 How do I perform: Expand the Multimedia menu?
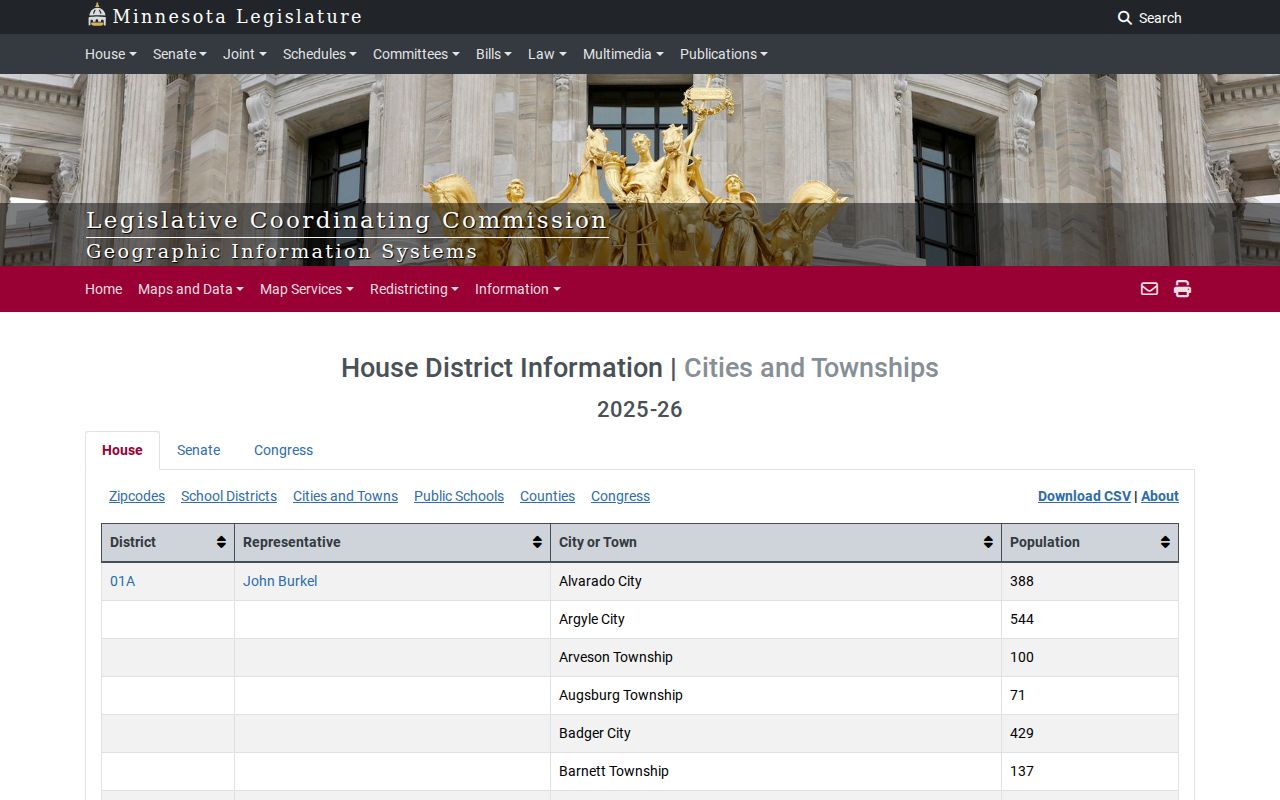tap(623, 54)
